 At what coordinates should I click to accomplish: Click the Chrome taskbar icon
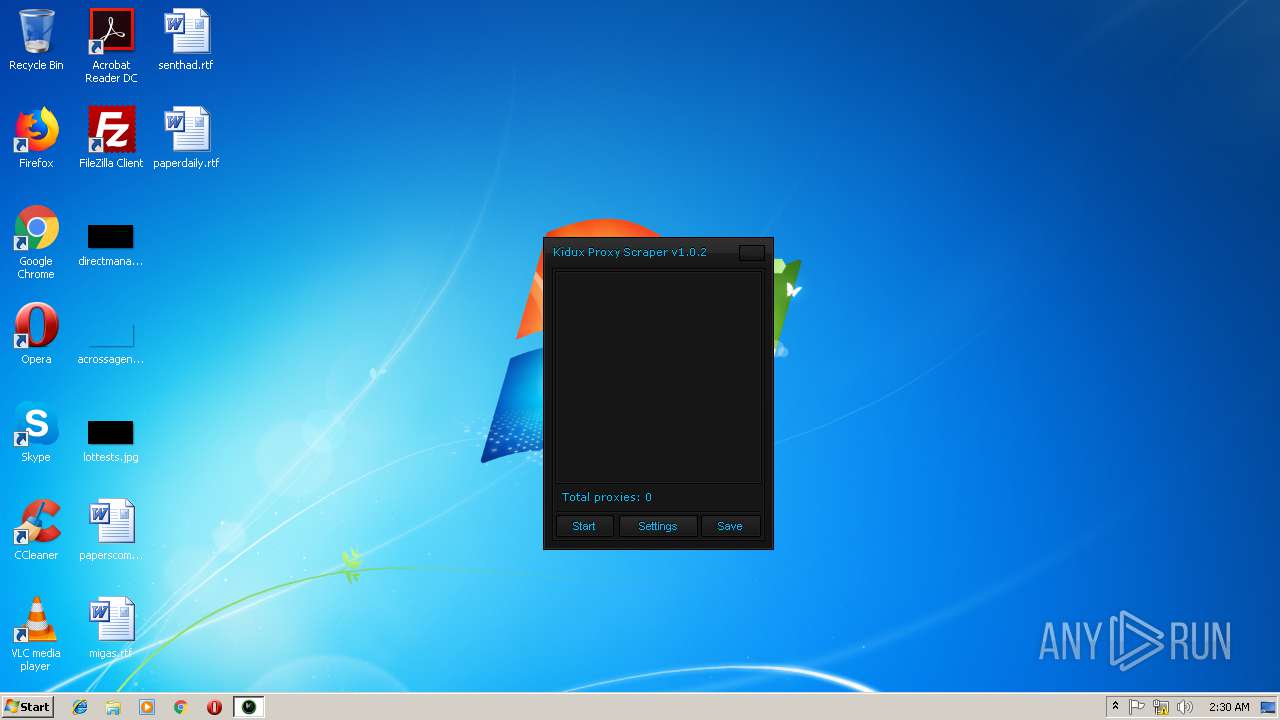tap(180, 707)
